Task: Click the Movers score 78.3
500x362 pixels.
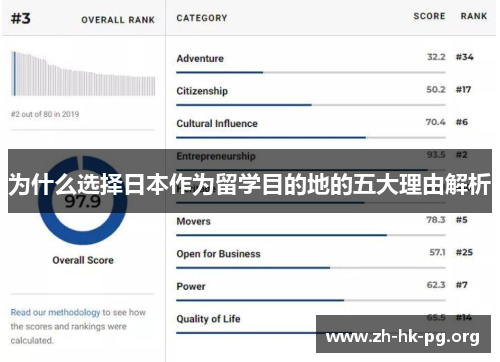Action: [x=436, y=220]
